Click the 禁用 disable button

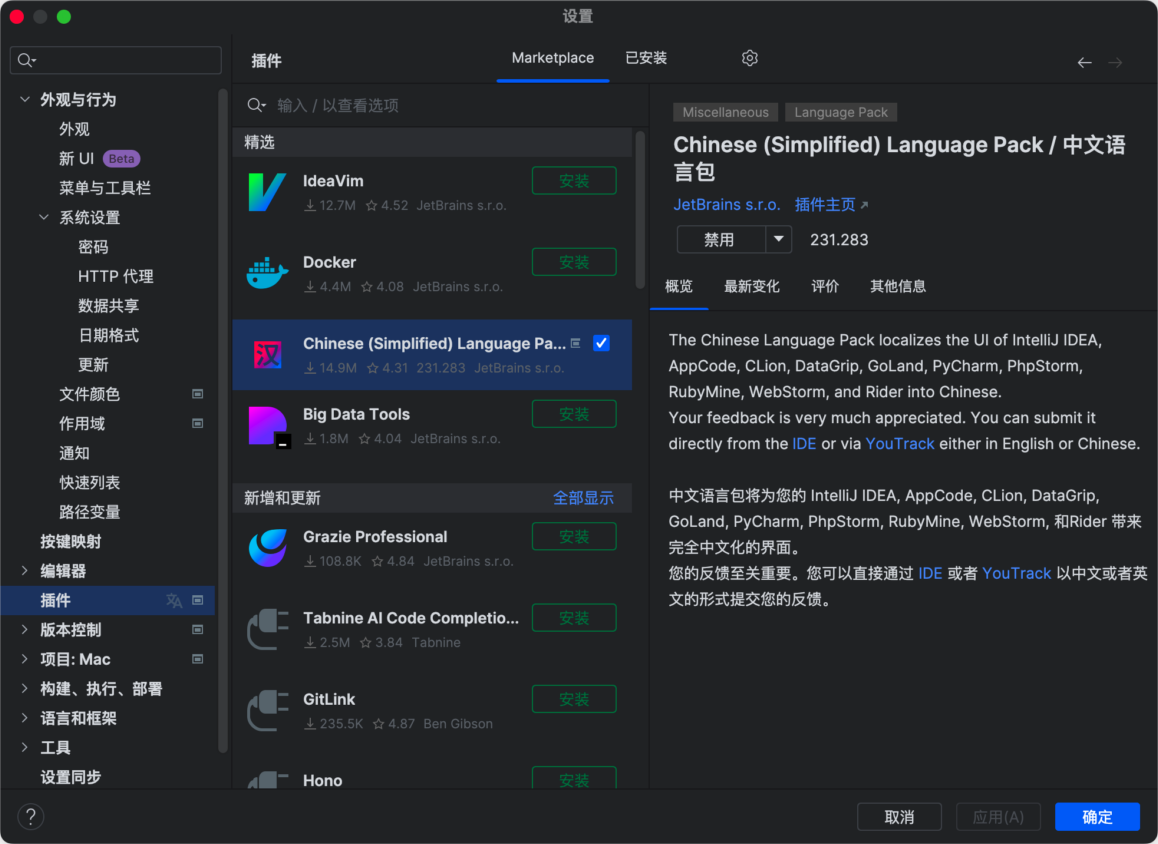click(721, 239)
